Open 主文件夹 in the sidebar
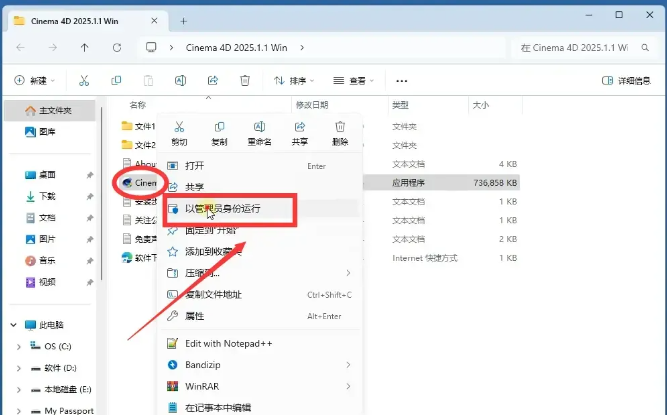Viewport: 667px width, 415px height. pos(49,111)
